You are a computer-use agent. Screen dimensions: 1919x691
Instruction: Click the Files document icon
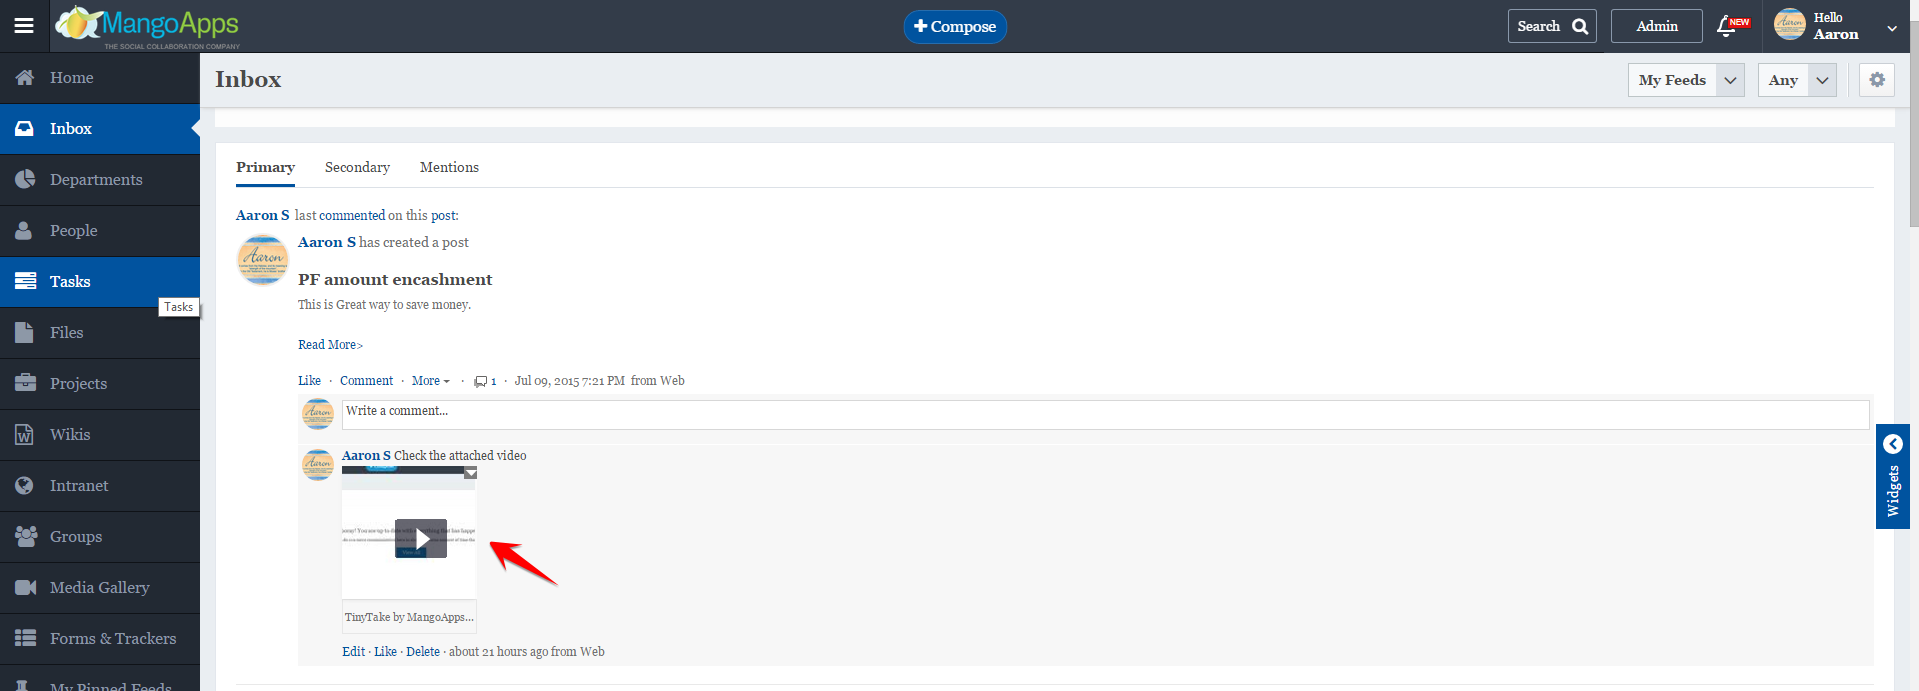(x=24, y=333)
